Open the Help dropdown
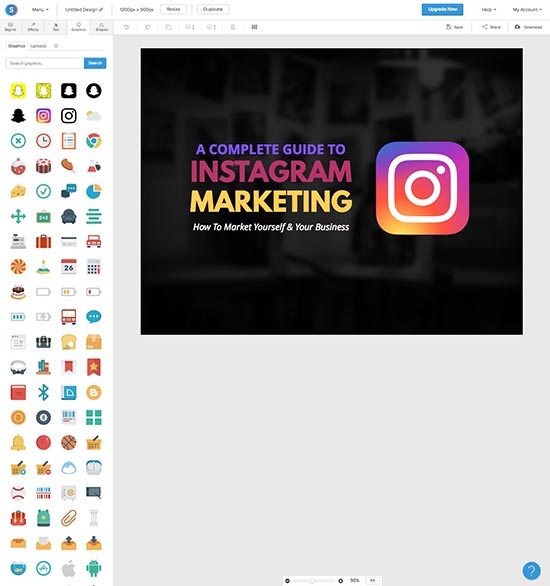Screen dimensions: 550x586 (x=489, y=9)
